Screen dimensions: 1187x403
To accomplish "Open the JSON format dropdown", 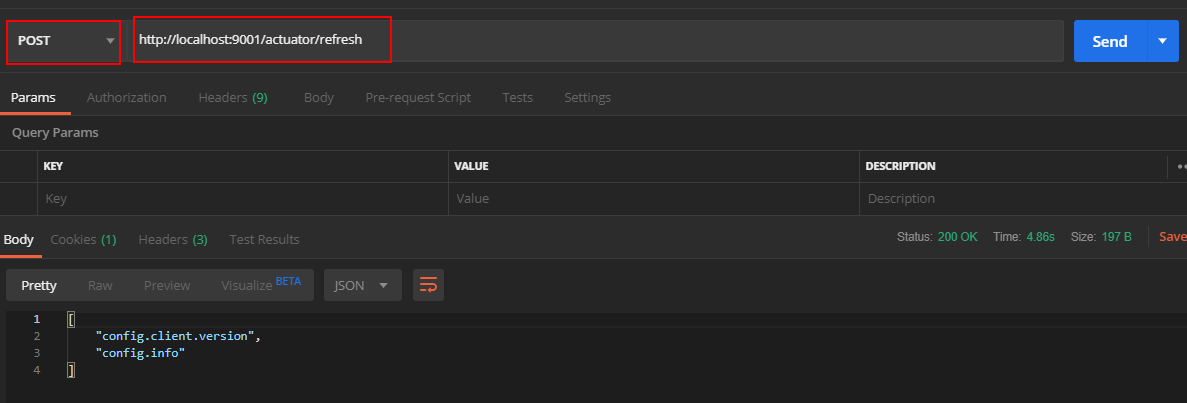I will (x=362, y=285).
